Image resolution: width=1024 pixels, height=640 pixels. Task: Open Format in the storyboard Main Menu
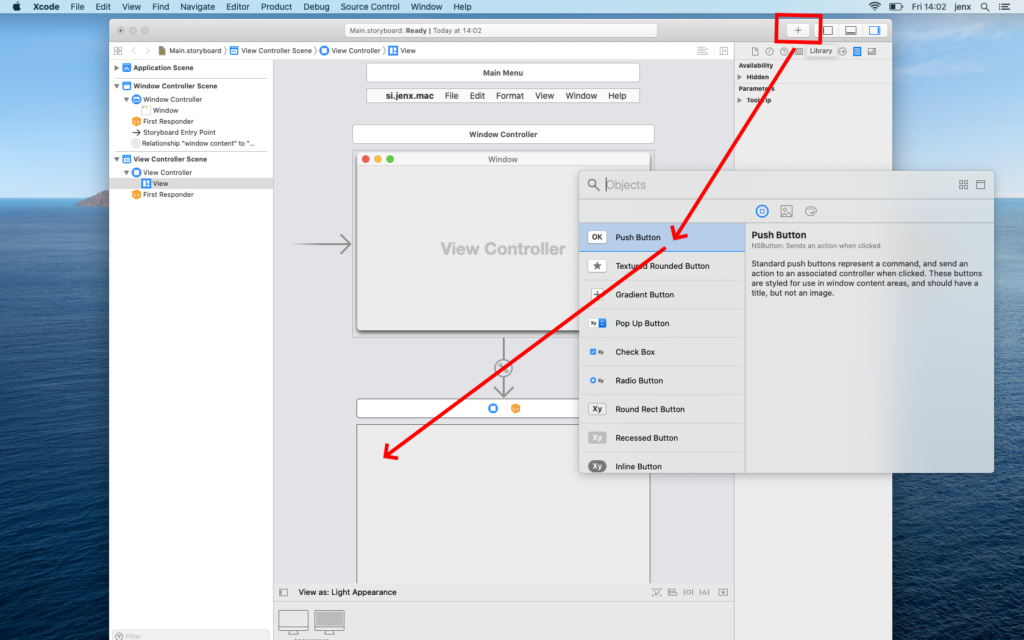tap(509, 96)
